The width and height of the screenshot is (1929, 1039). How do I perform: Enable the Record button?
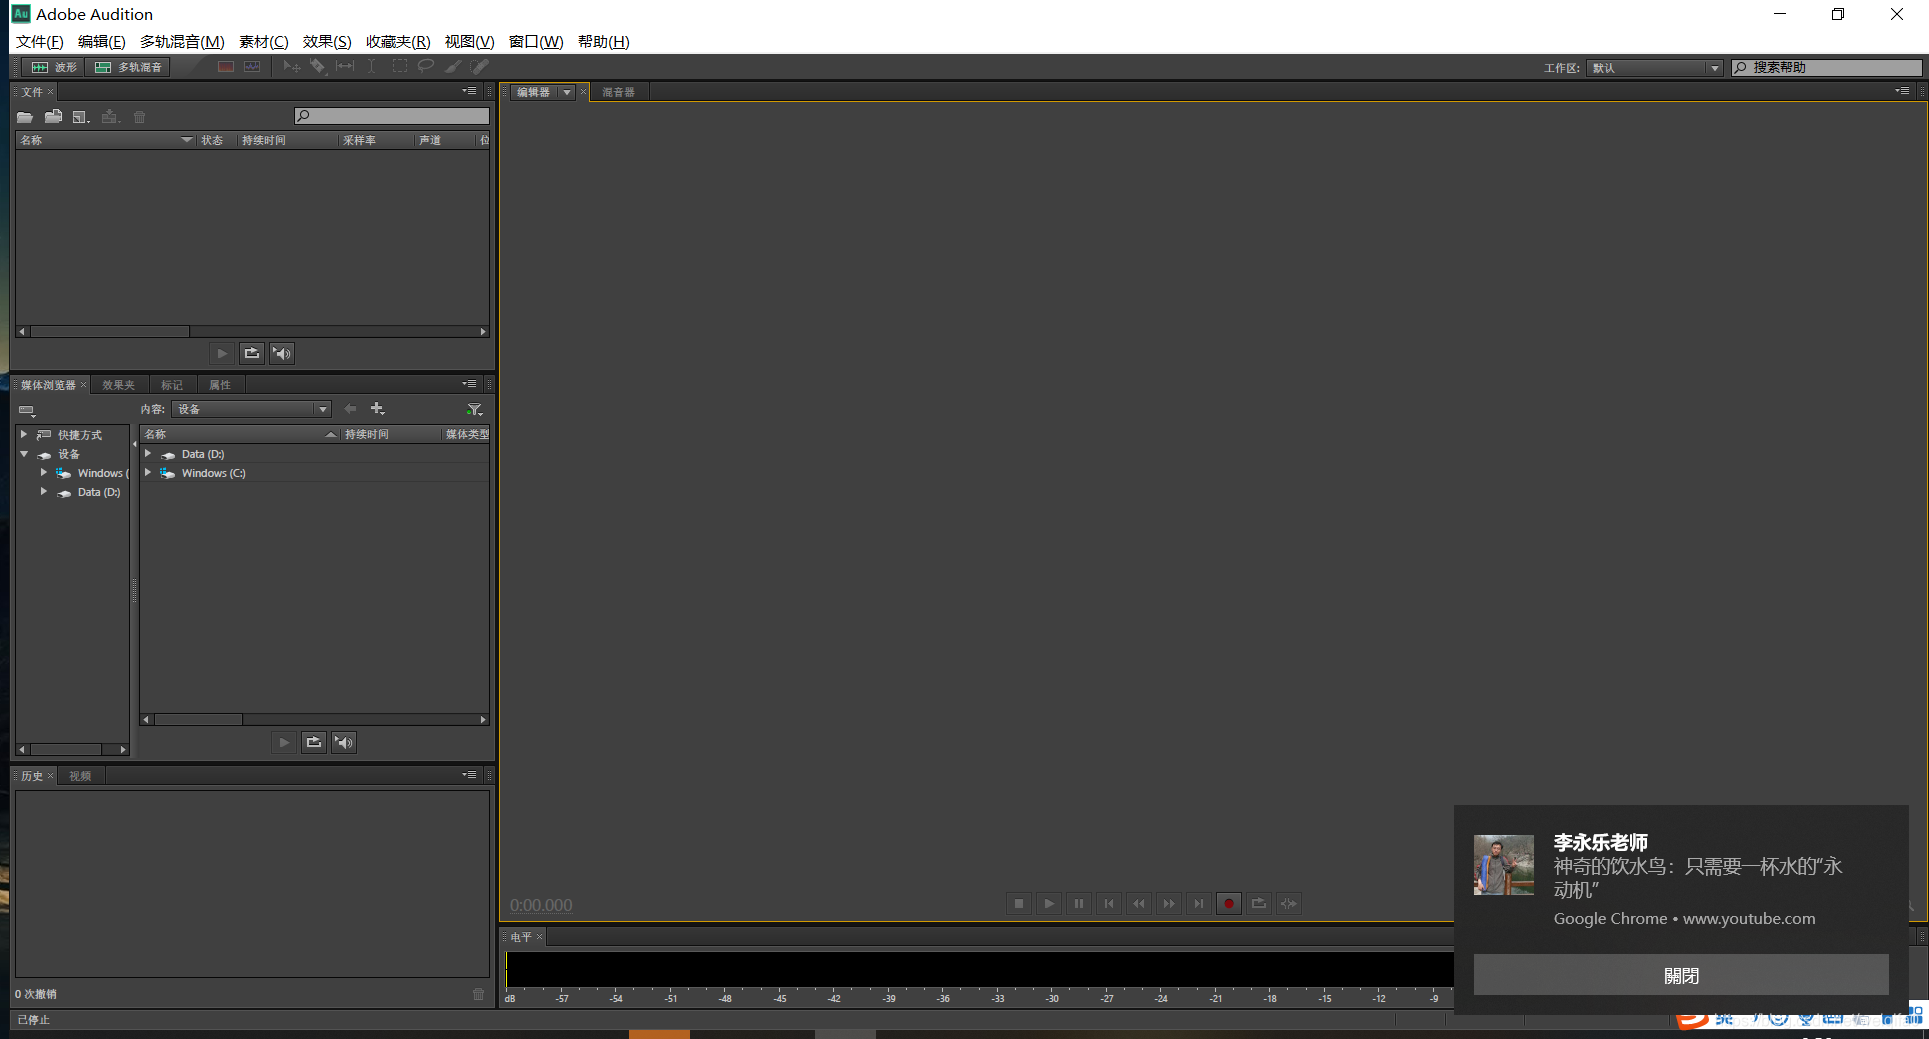[1228, 903]
